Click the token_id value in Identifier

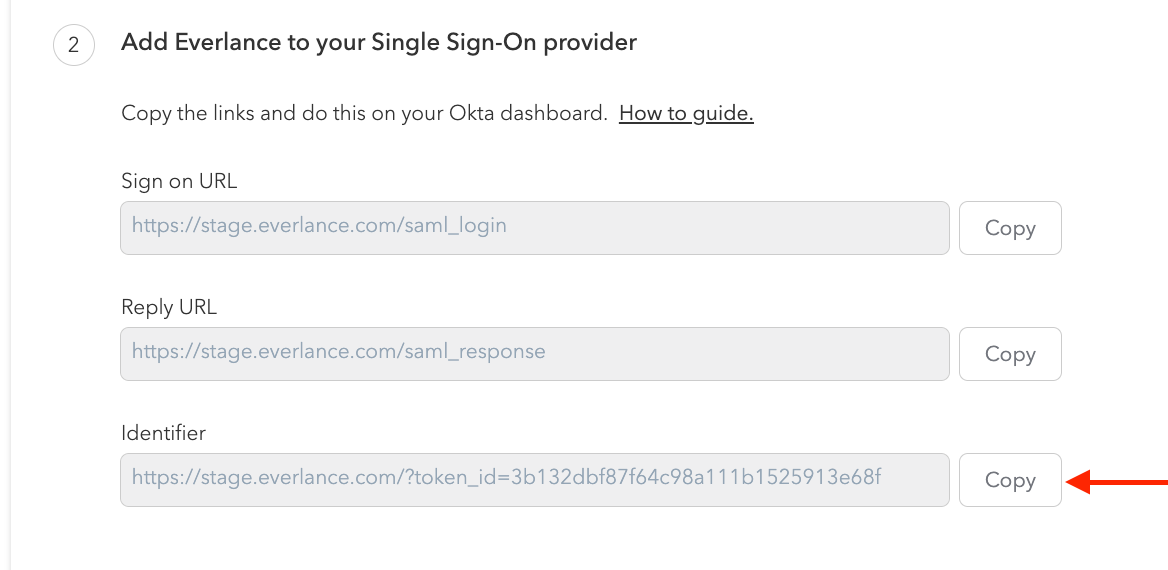click(695, 478)
